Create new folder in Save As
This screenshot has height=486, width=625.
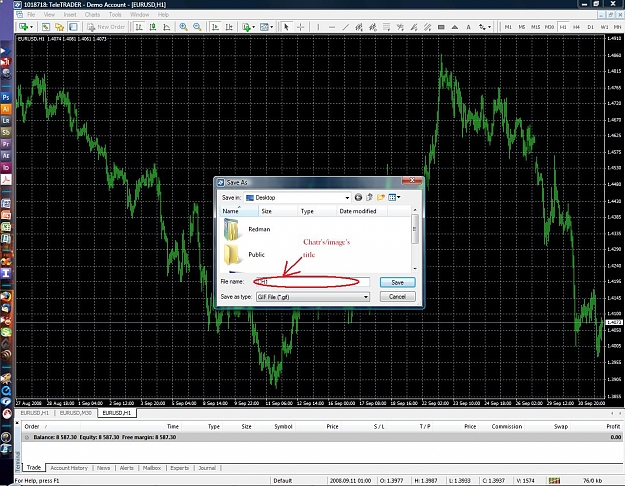(x=381, y=197)
